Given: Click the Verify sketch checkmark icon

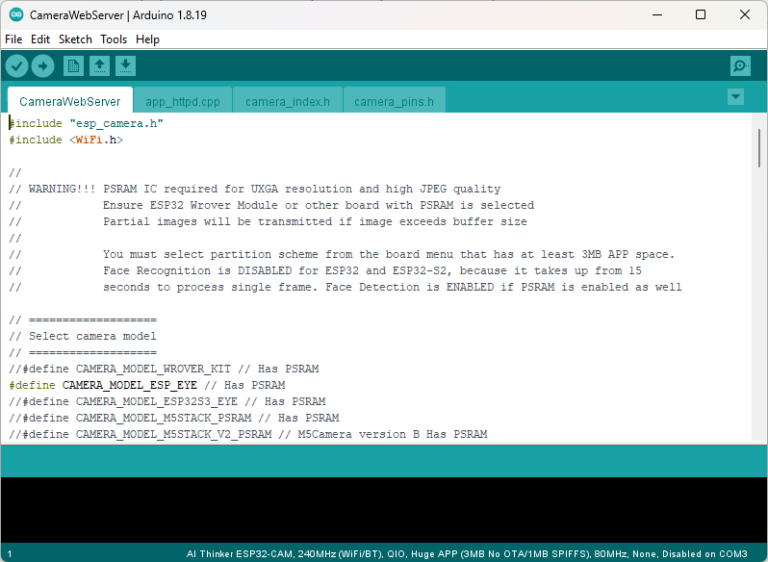Looking at the screenshot, I should click(x=17, y=66).
